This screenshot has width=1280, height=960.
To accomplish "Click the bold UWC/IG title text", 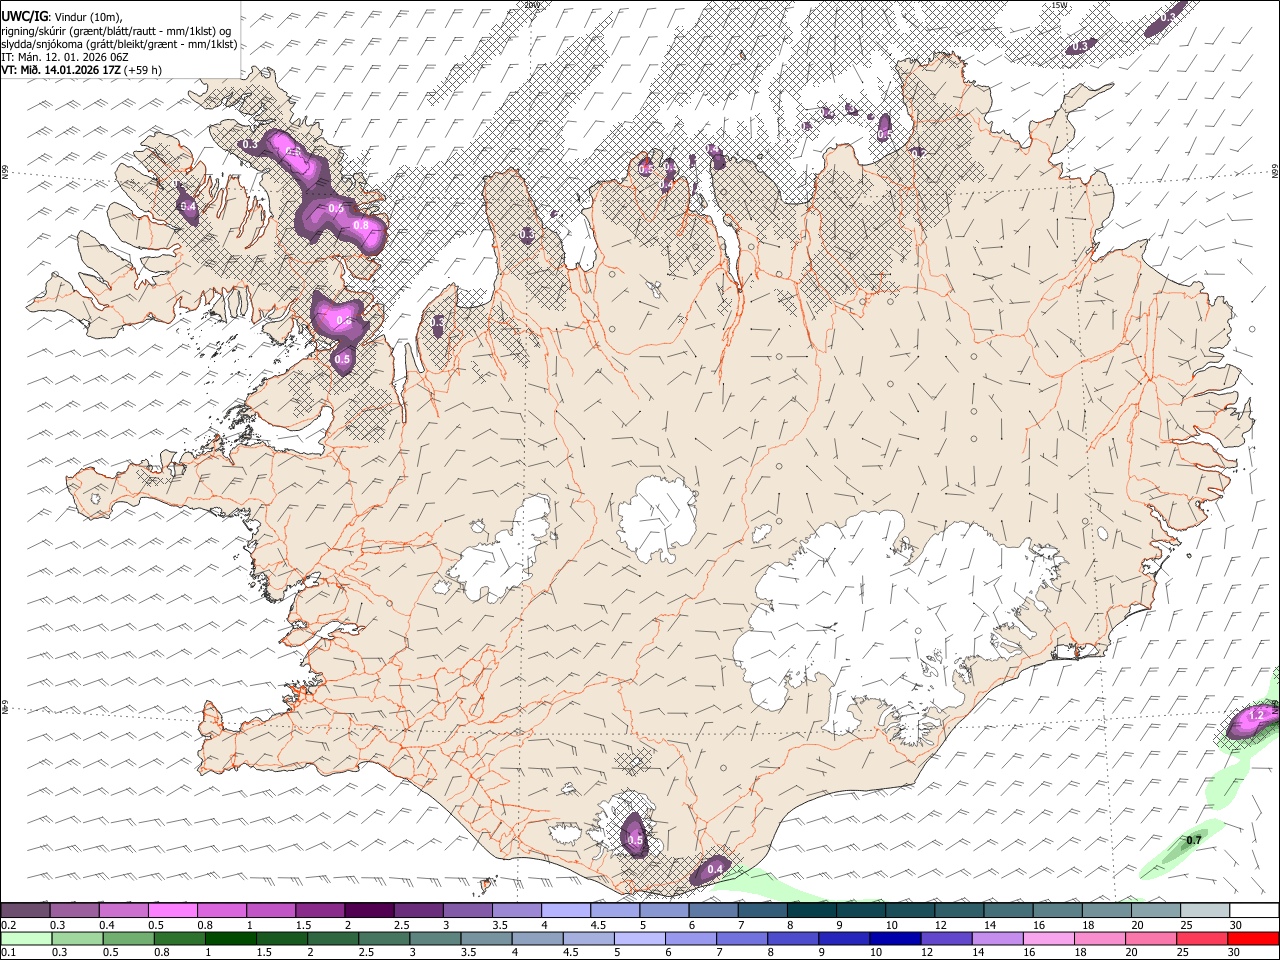I will pos(24,16).
